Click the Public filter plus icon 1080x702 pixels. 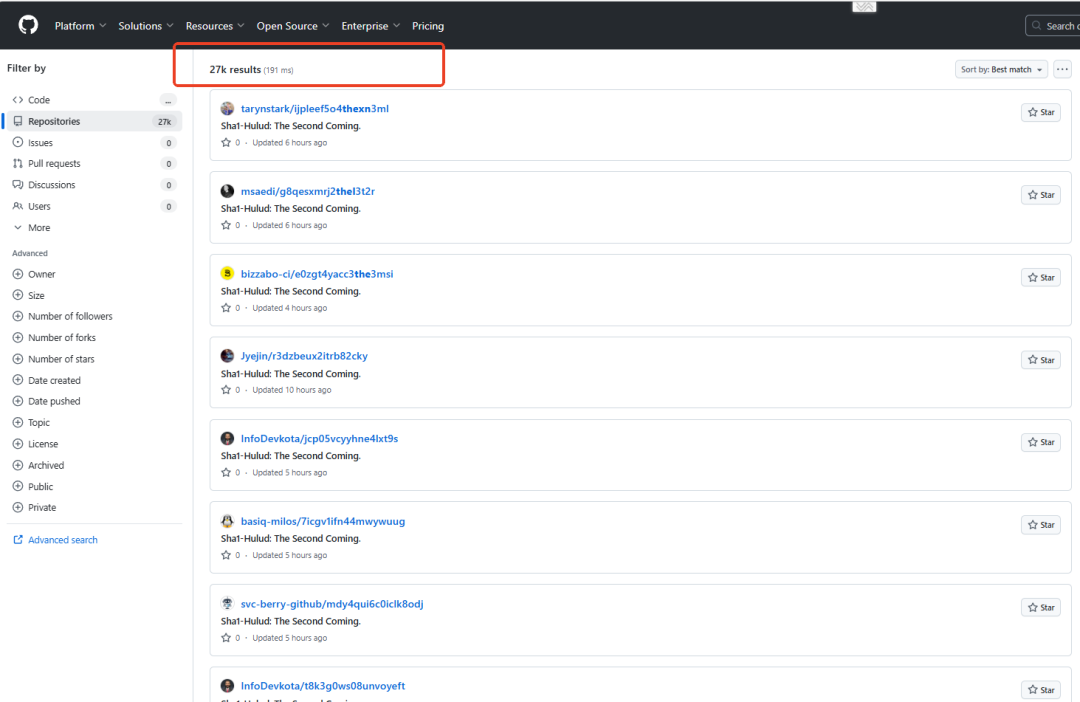(x=18, y=486)
